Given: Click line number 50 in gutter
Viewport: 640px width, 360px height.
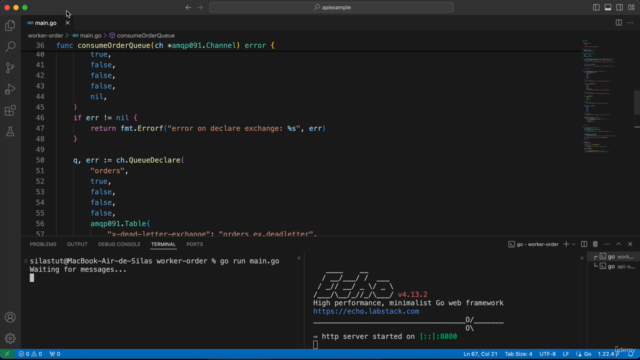Looking at the screenshot, I should (x=40, y=160).
